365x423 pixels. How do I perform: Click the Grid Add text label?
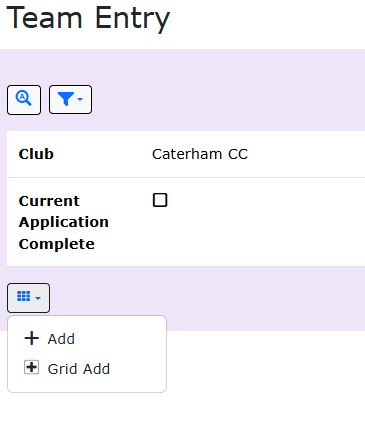[79, 369]
